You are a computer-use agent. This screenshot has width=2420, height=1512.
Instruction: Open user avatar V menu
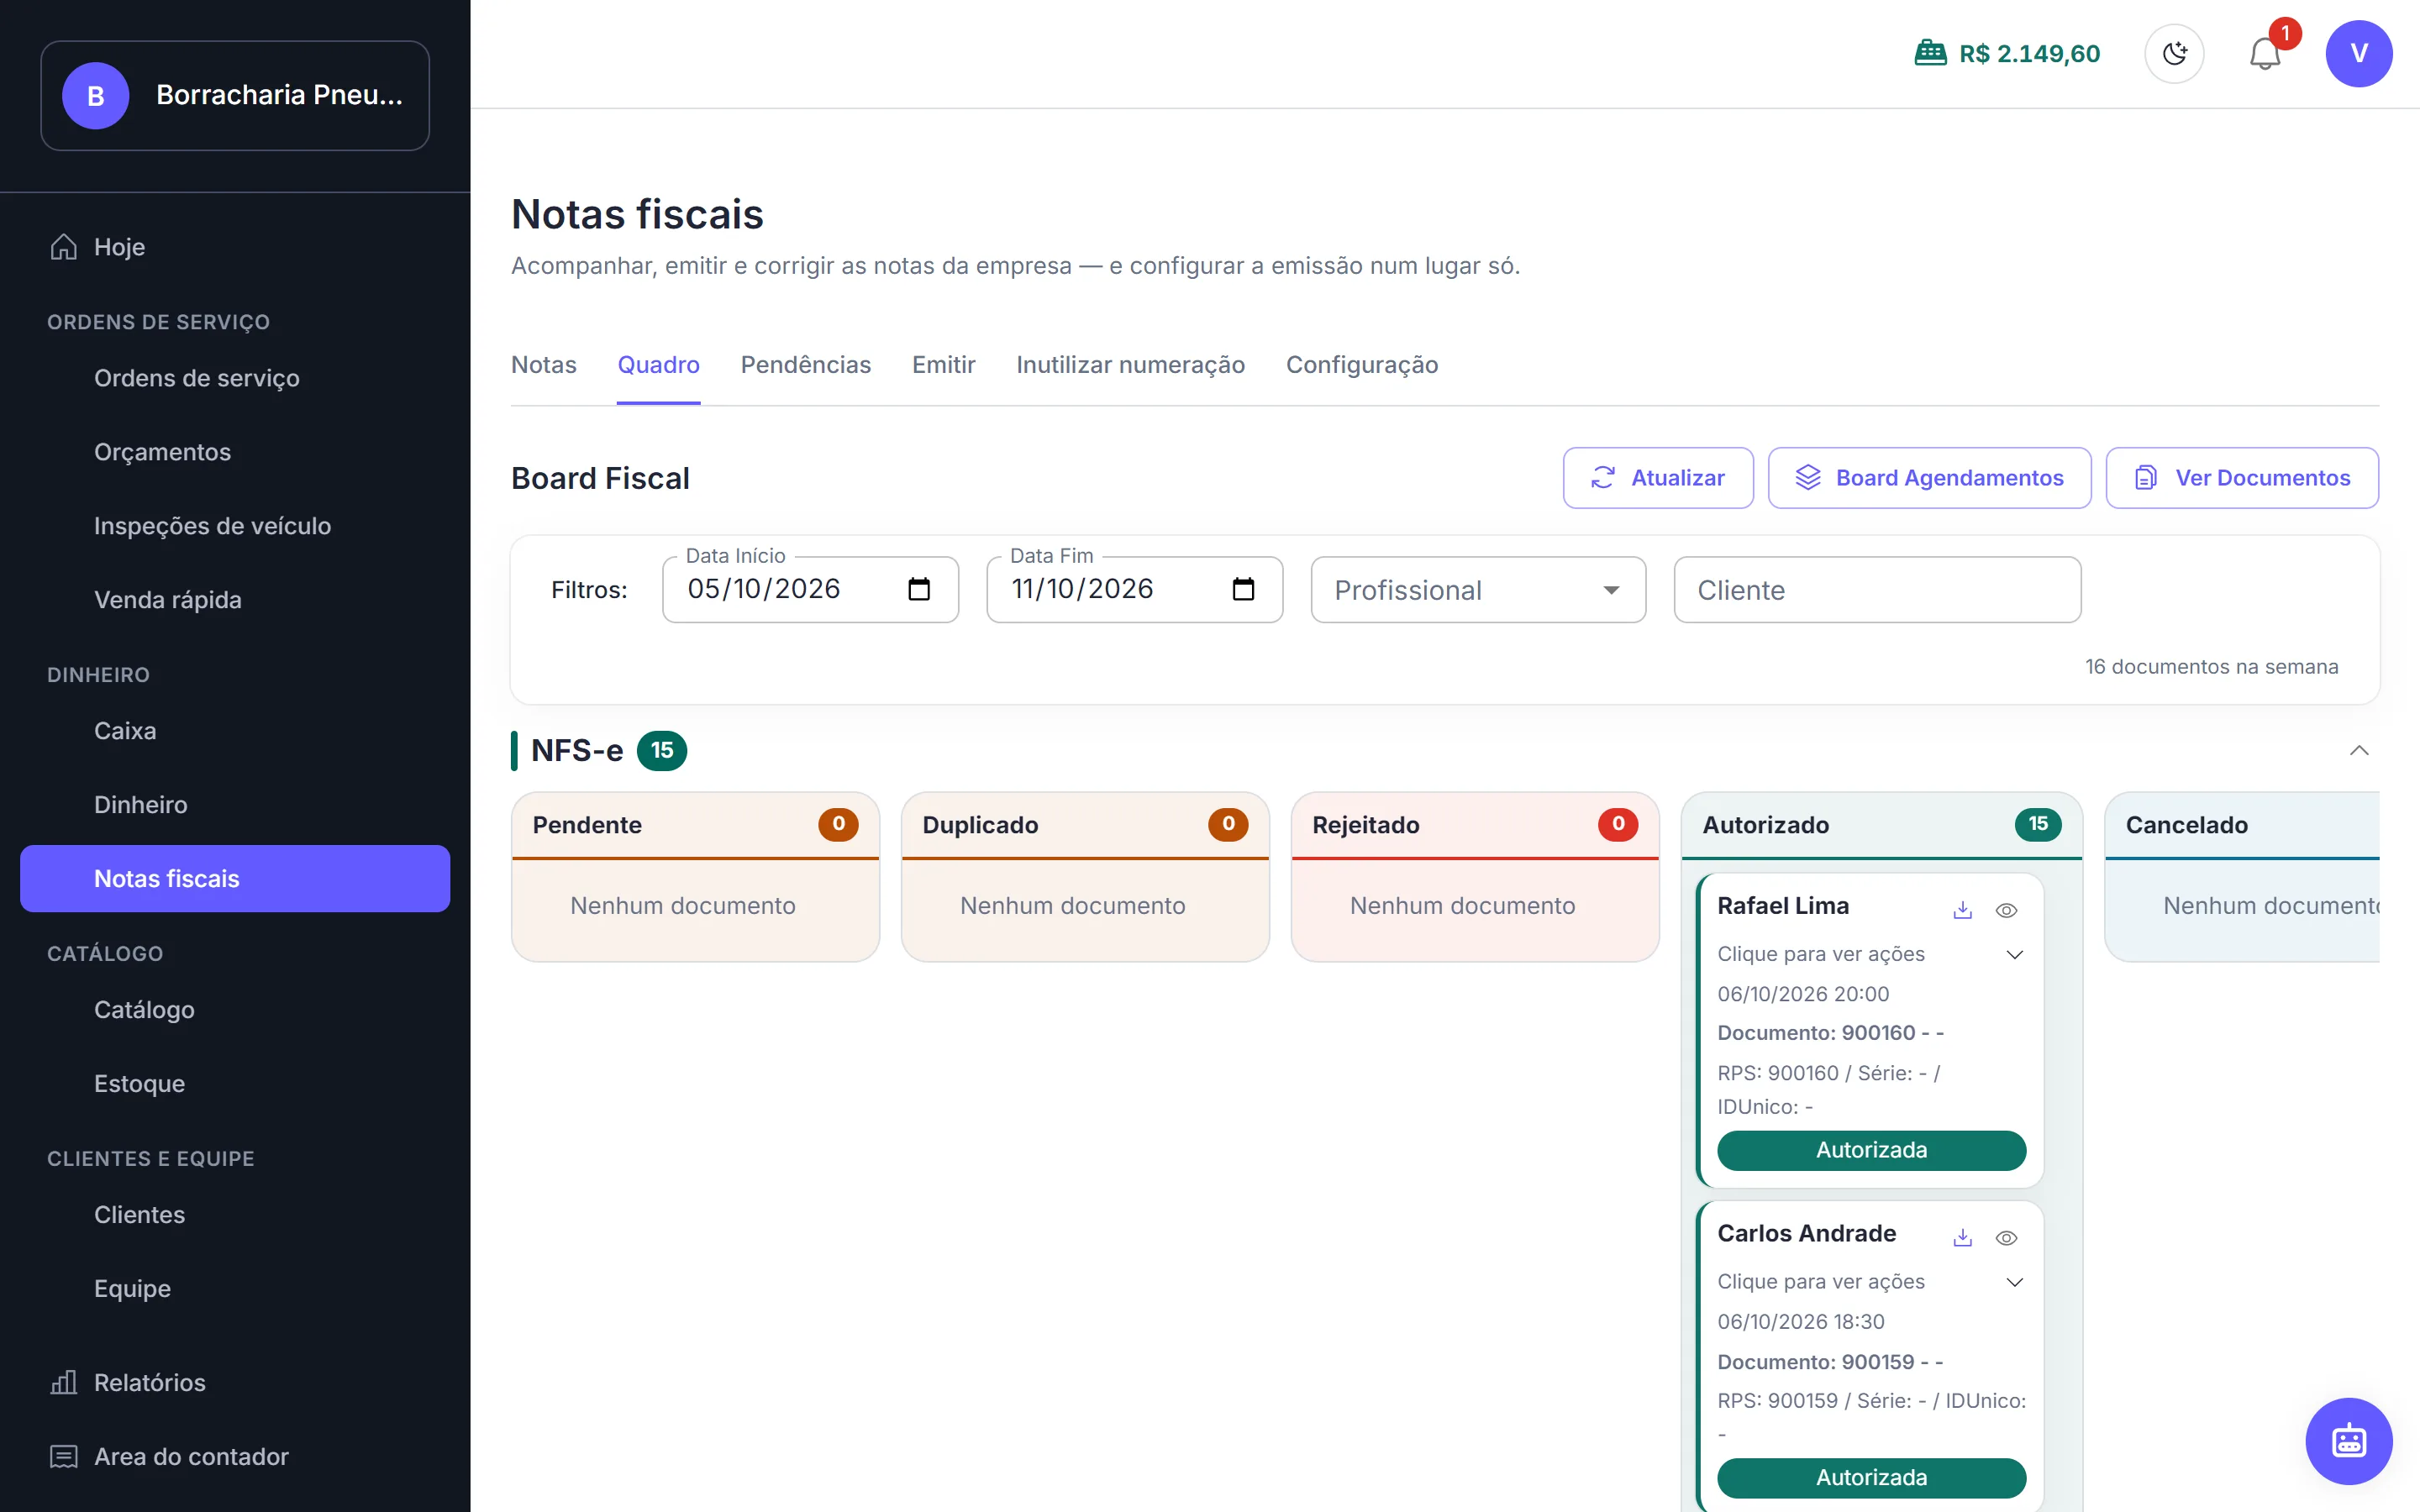click(x=2358, y=54)
